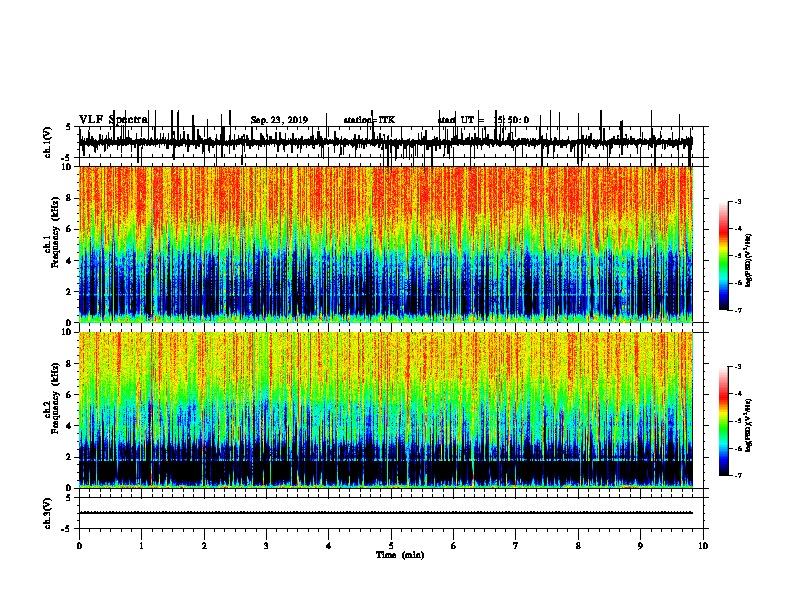Screen dimensions: 792x612
Task: Click the ch.1 spectrogram color bar
Action: coord(723,256)
